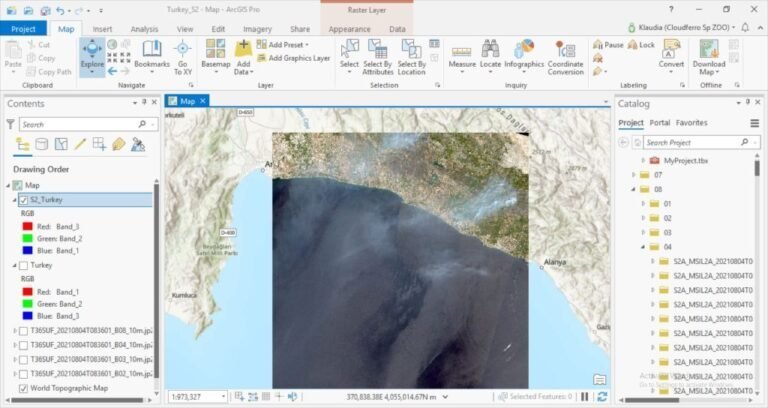Enable the B08_10m raster layer
Viewport: 768px width, 408px height.
tap(23, 331)
